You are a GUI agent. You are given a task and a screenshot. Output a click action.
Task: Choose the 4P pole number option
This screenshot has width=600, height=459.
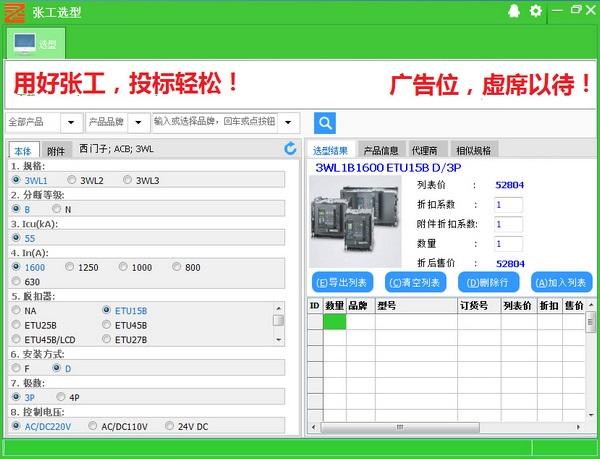tap(63, 396)
